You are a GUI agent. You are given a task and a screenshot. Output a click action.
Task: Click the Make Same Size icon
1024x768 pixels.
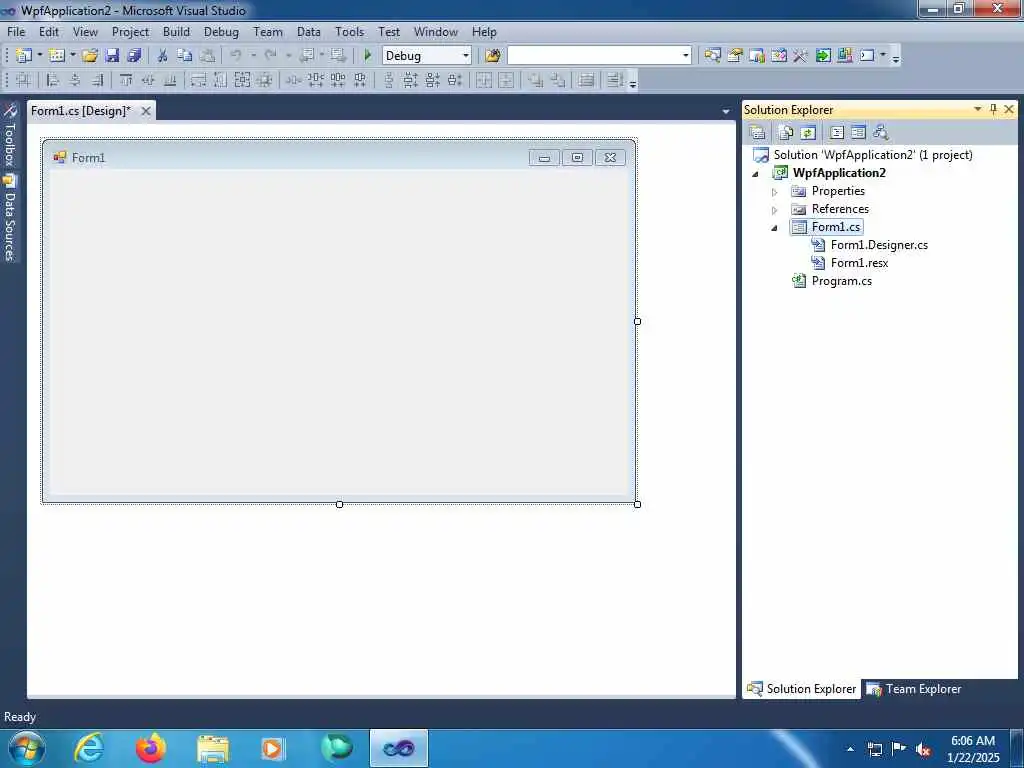242,80
